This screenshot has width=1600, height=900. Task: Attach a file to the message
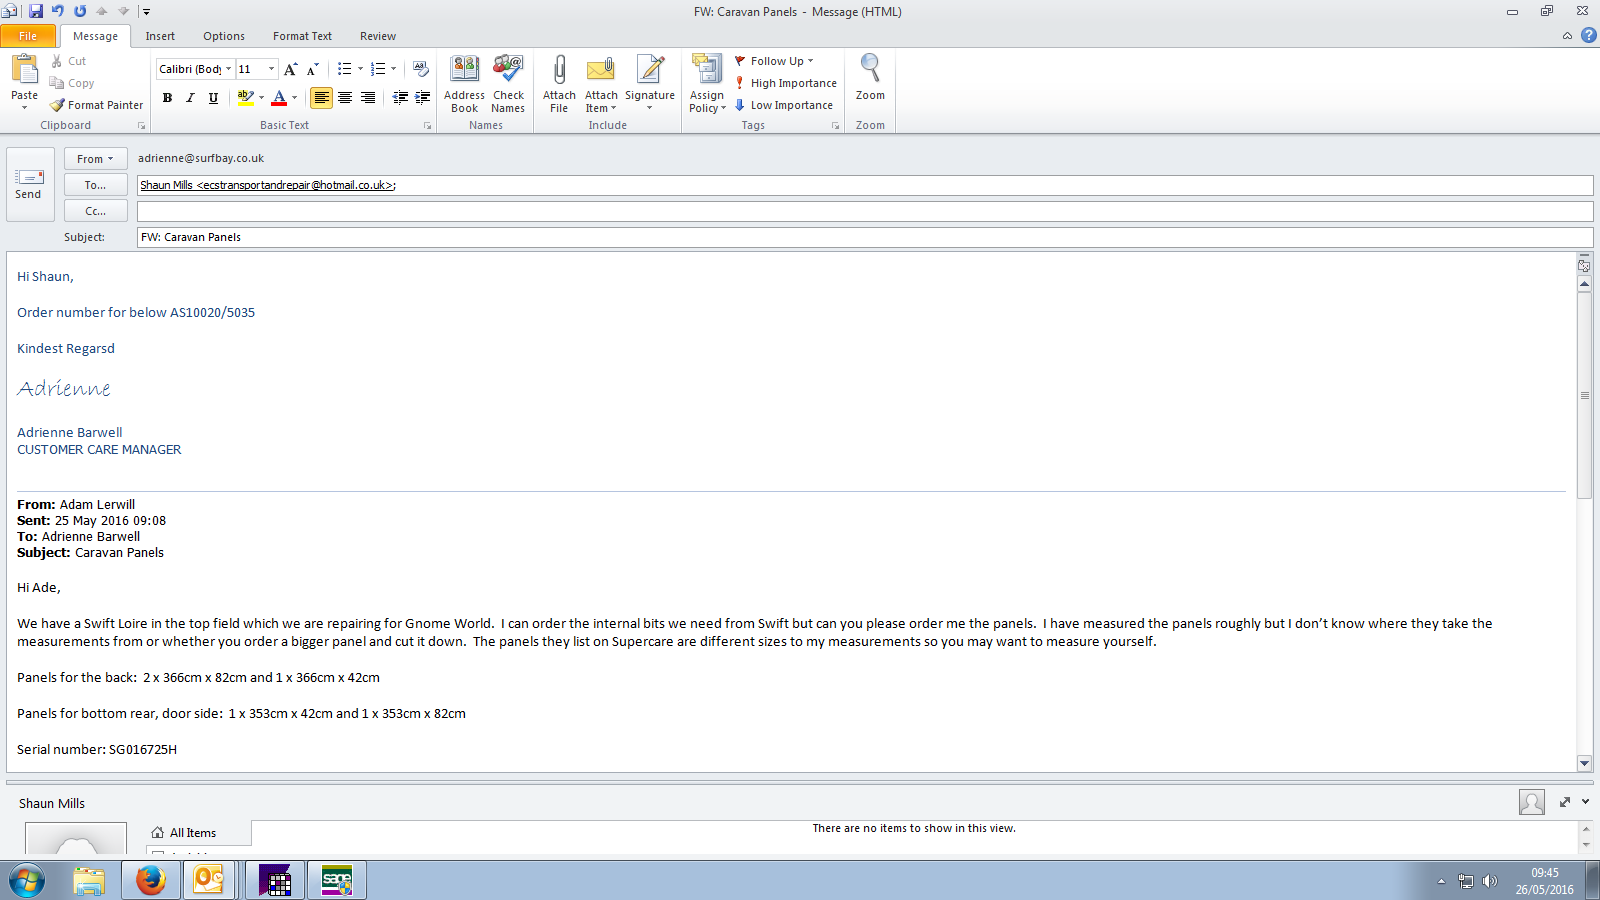[559, 84]
